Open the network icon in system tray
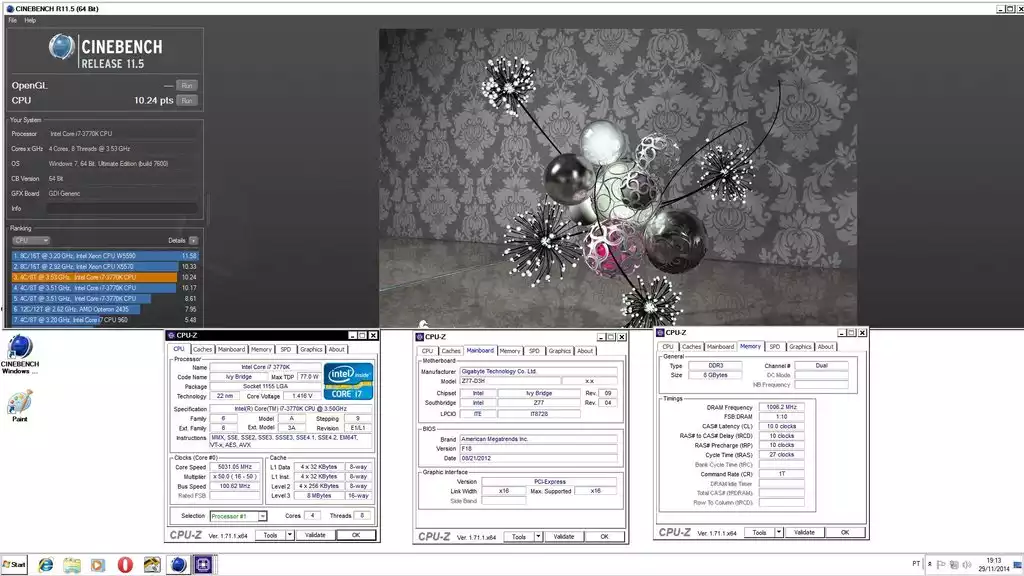 (953, 564)
